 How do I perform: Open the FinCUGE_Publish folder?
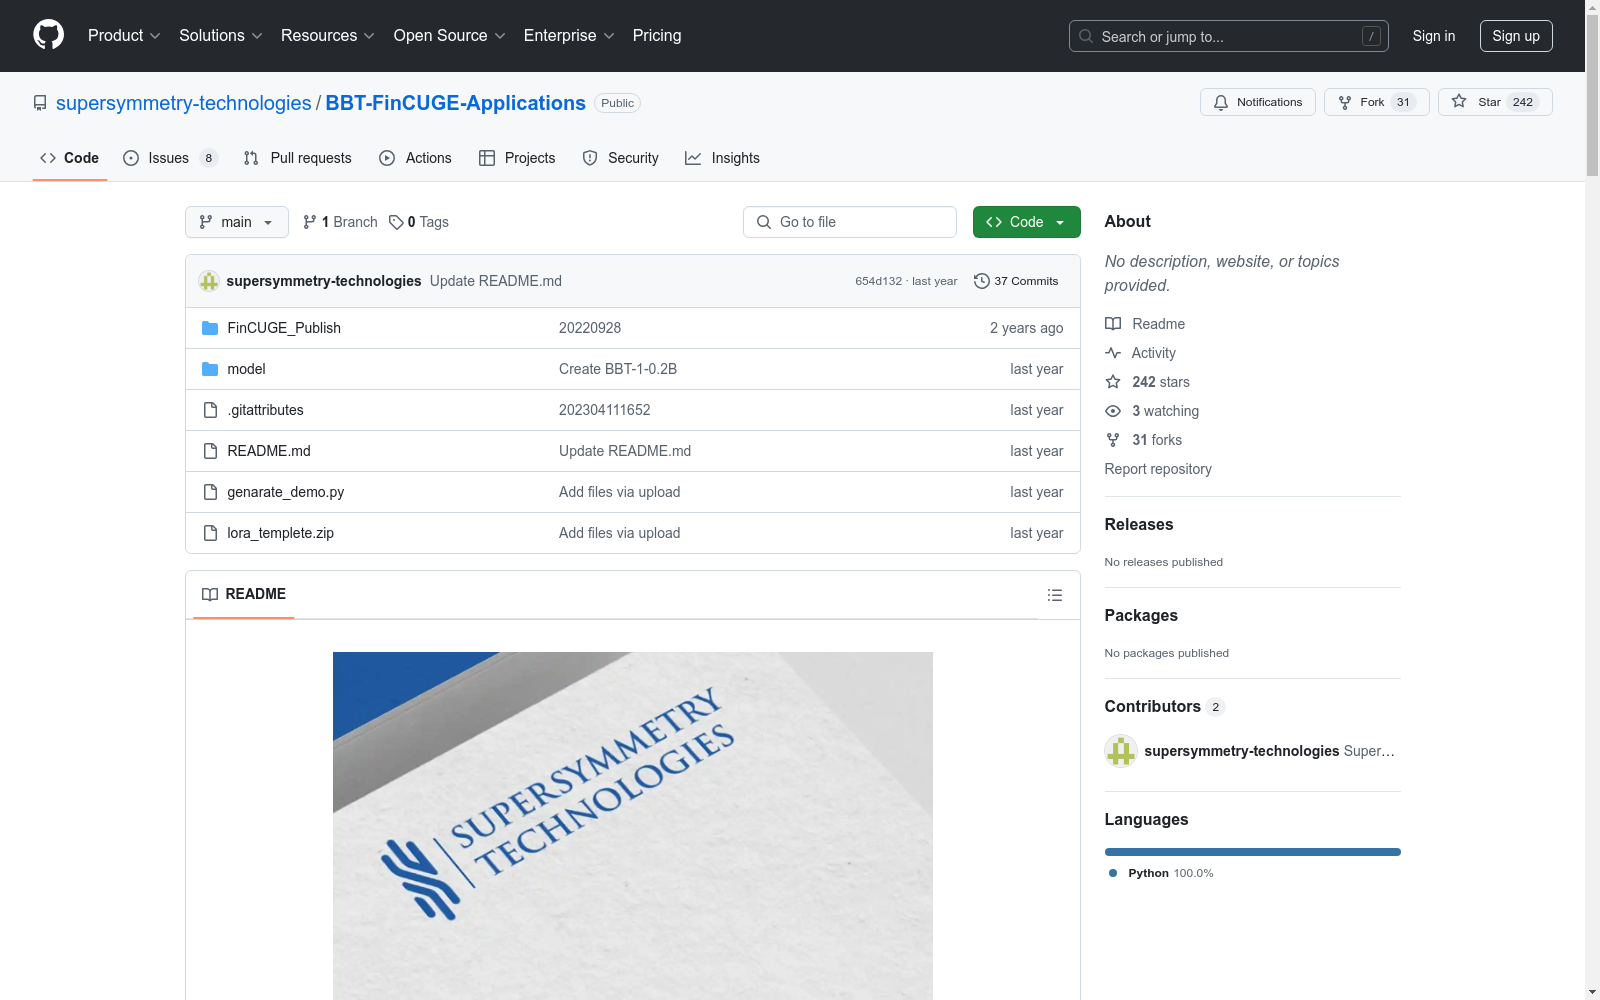click(x=284, y=328)
